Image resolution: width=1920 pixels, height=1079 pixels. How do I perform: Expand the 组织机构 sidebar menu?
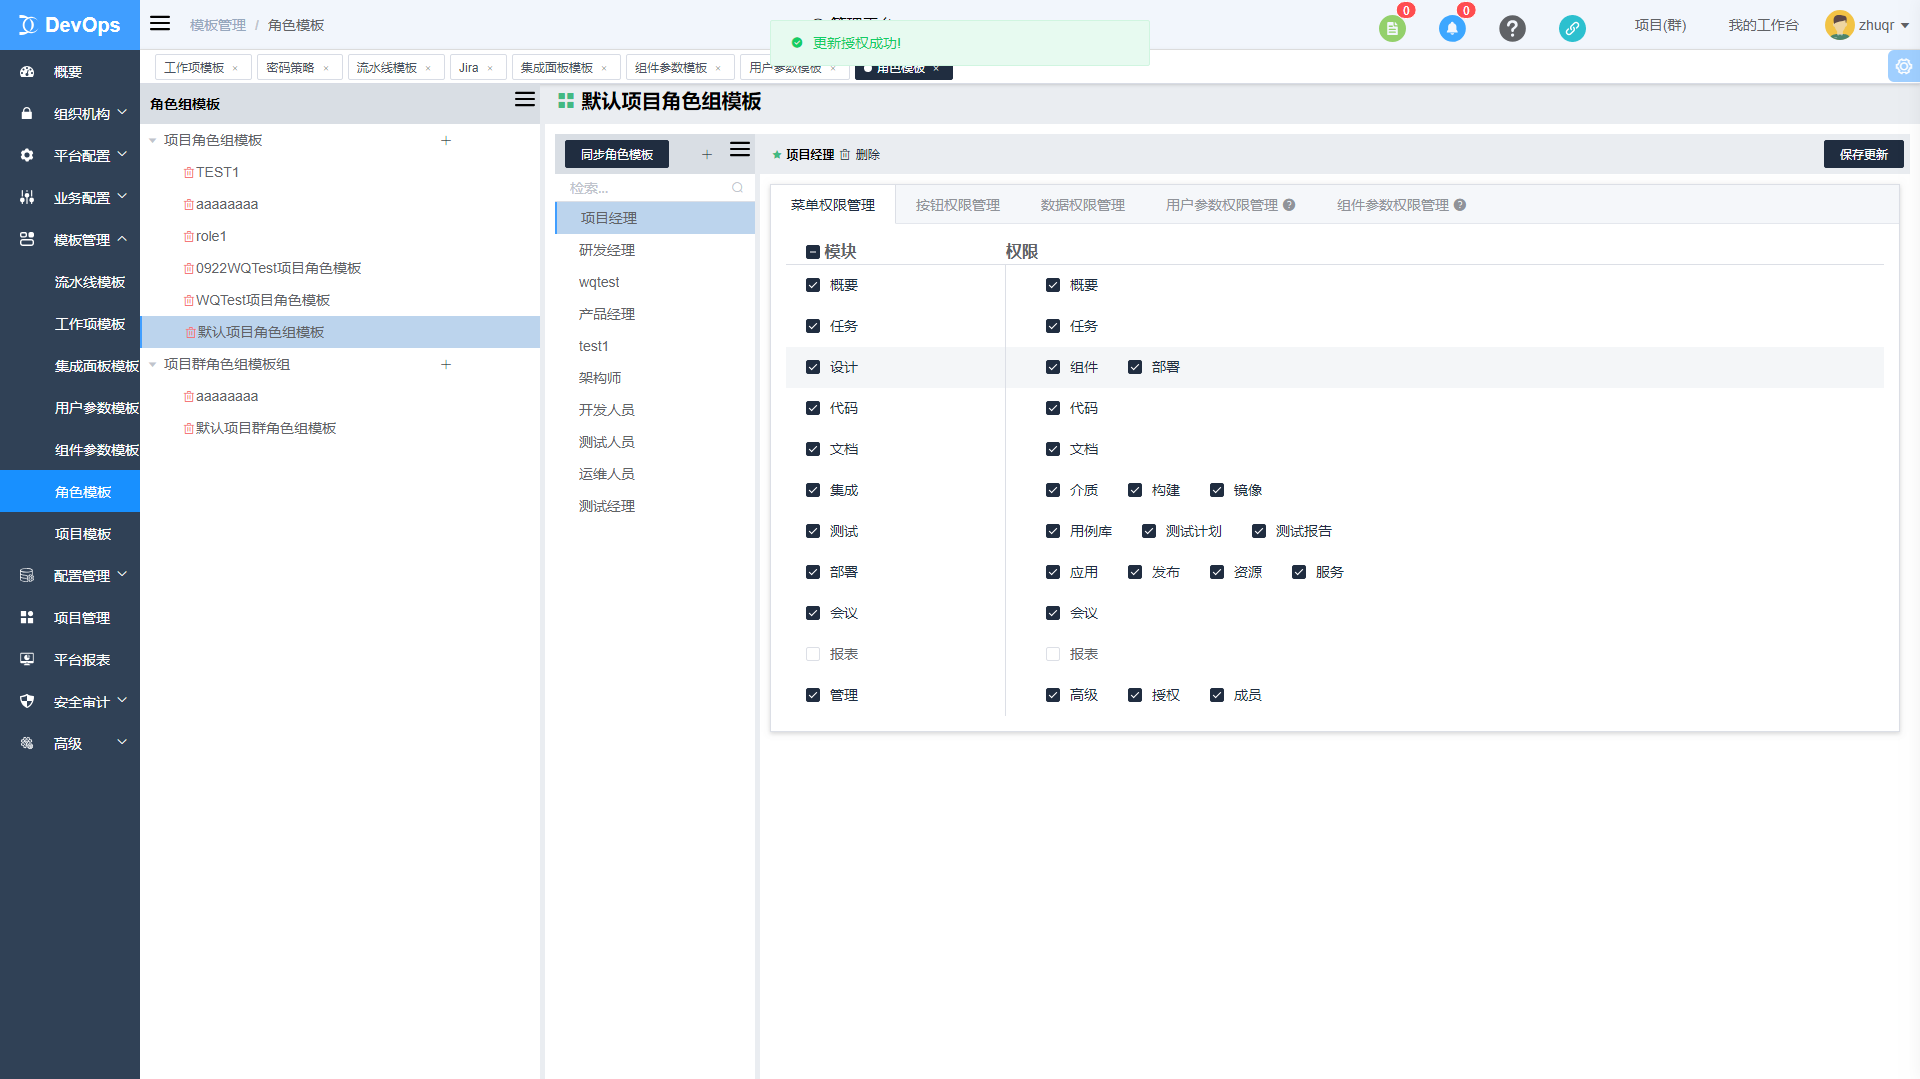coord(70,114)
